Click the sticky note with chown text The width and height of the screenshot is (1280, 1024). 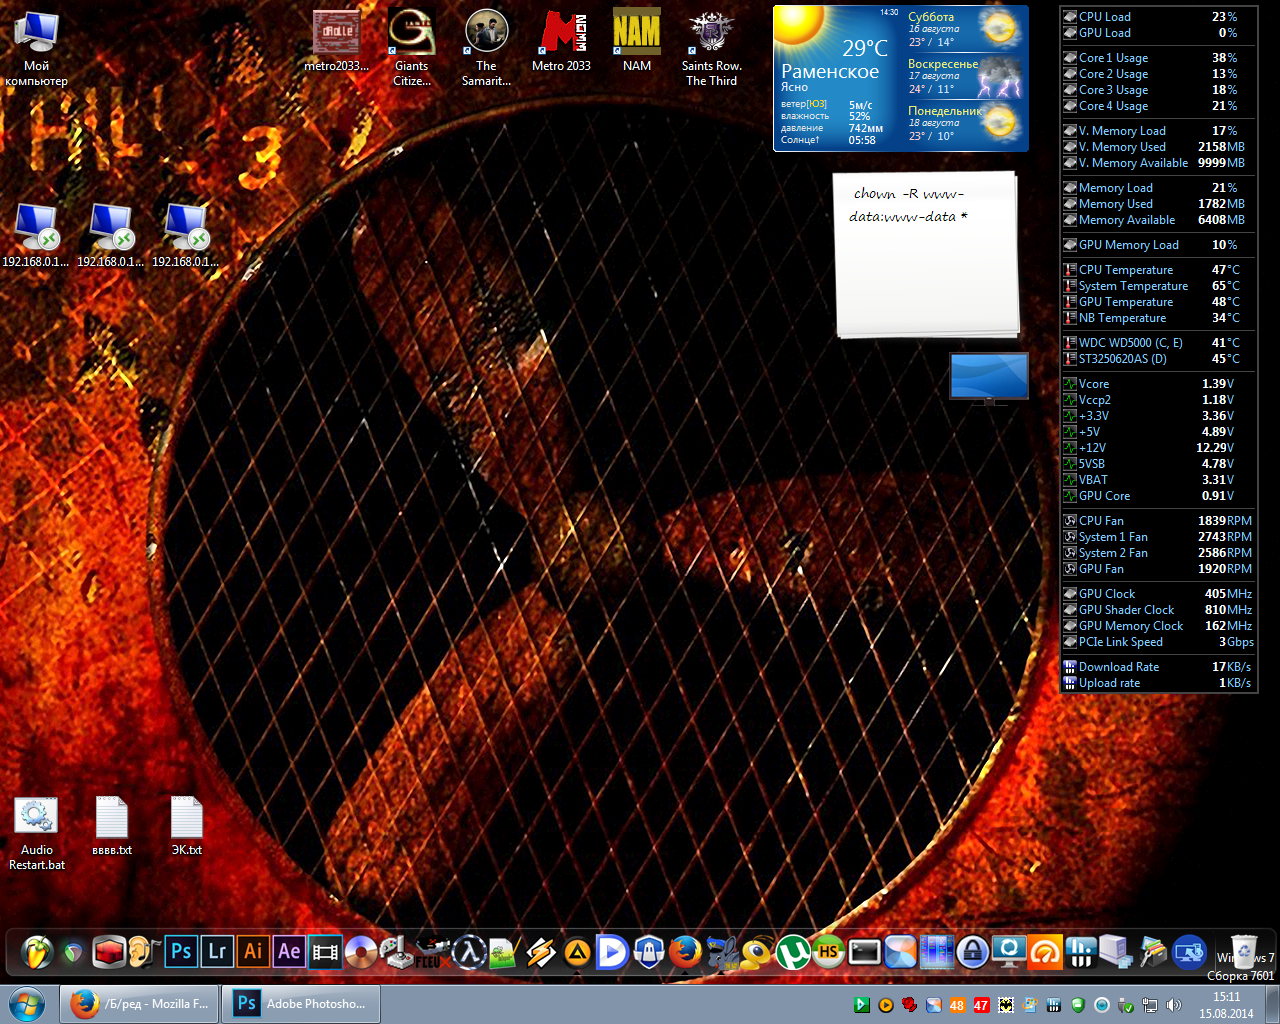tap(925, 255)
